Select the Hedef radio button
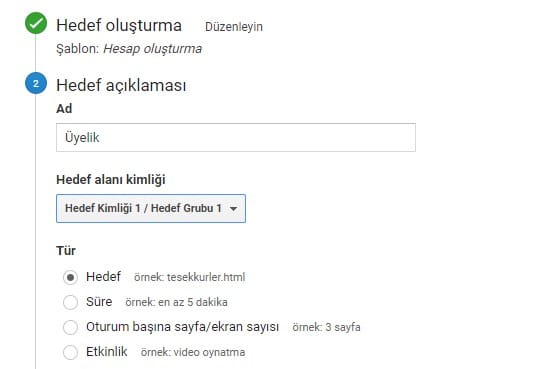This screenshot has width=545, height=369. click(x=70, y=277)
